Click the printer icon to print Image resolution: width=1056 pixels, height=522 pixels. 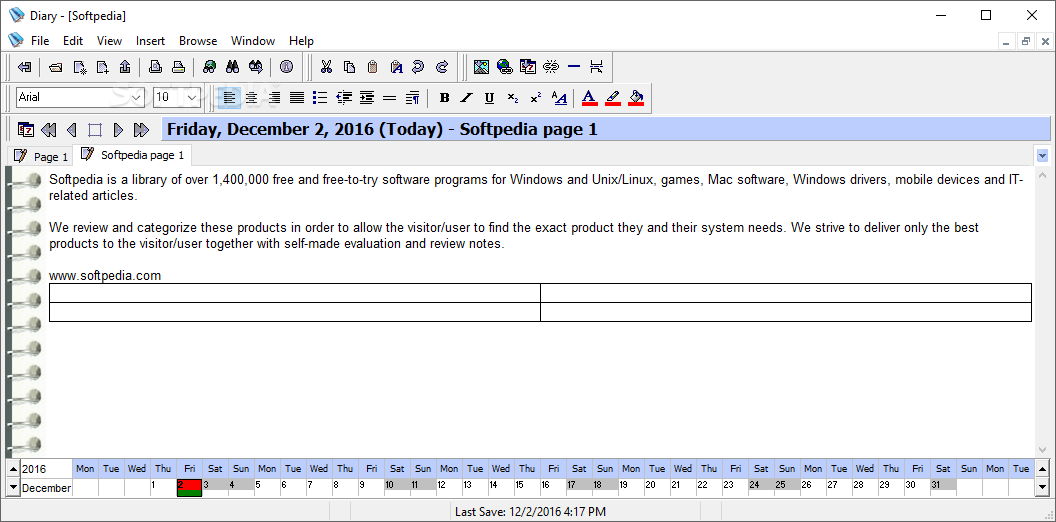[x=178, y=67]
